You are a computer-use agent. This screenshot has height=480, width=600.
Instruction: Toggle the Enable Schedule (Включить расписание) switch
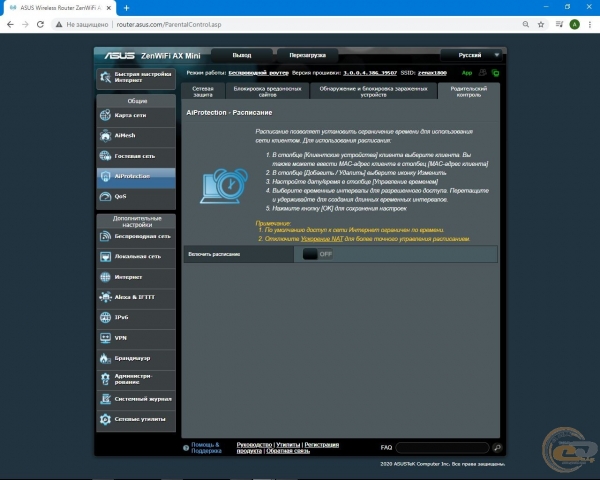pyautogui.click(x=318, y=254)
